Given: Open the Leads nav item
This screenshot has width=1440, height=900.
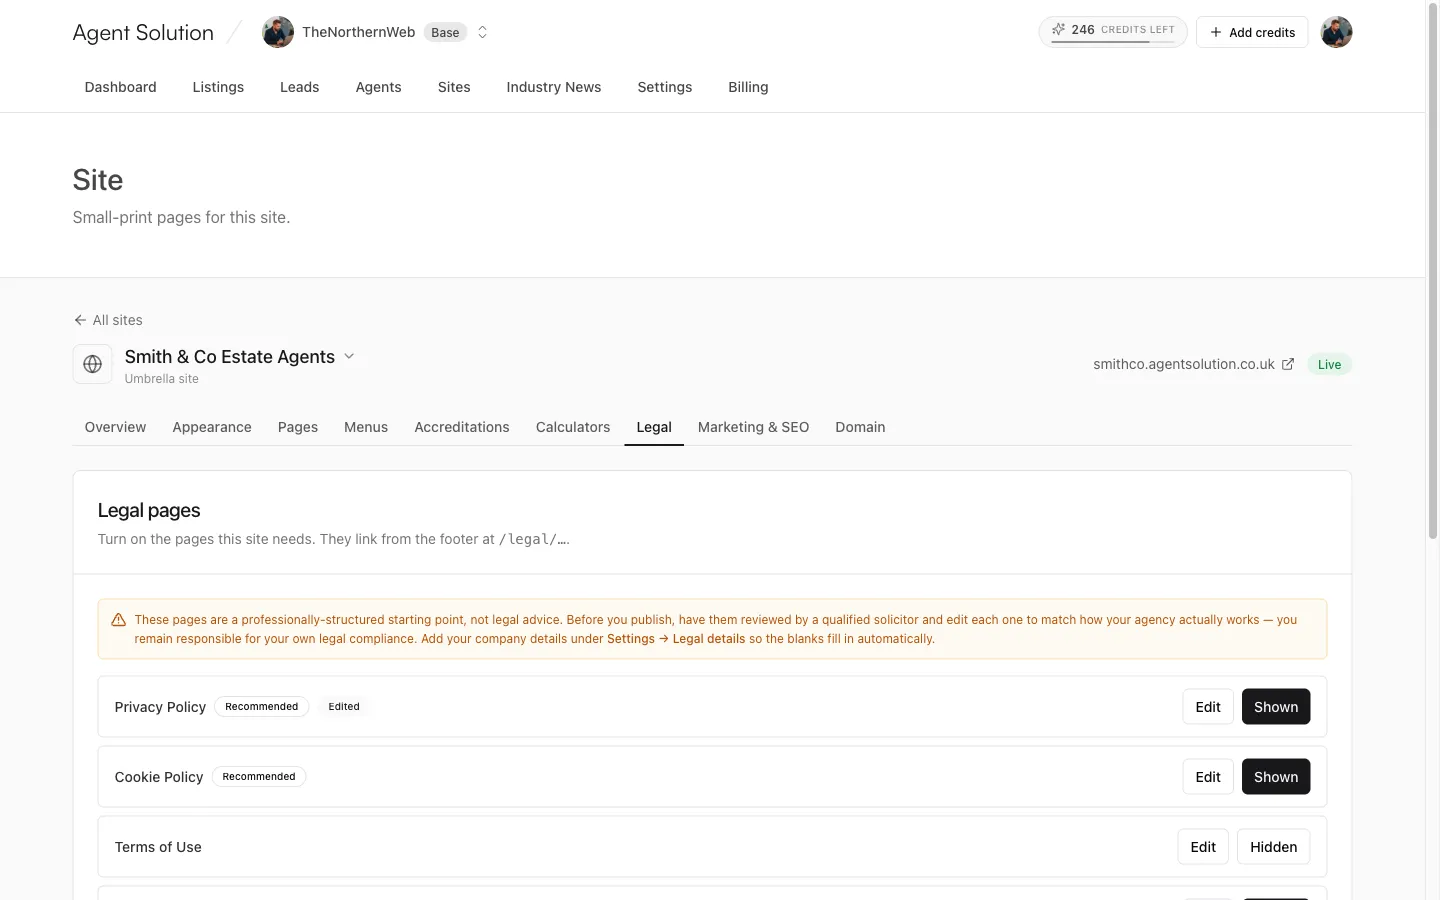Looking at the screenshot, I should click(x=300, y=87).
